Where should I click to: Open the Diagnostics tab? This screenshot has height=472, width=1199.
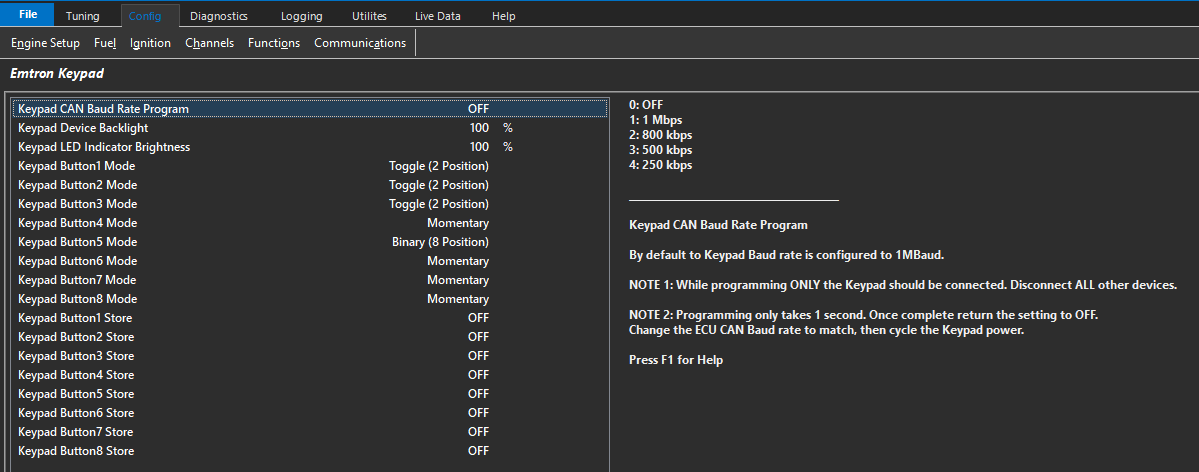pos(219,15)
